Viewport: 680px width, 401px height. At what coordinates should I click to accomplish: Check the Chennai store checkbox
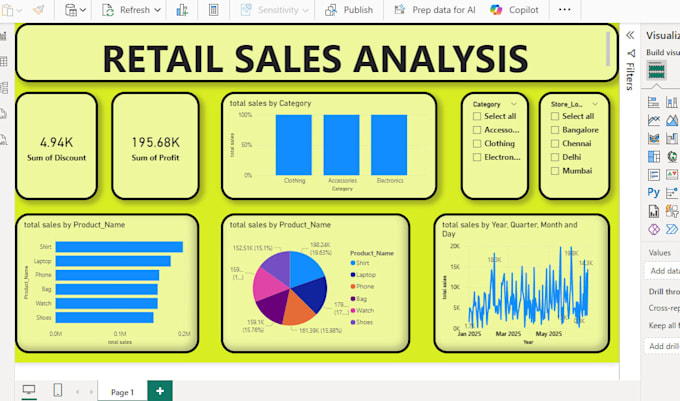click(555, 143)
